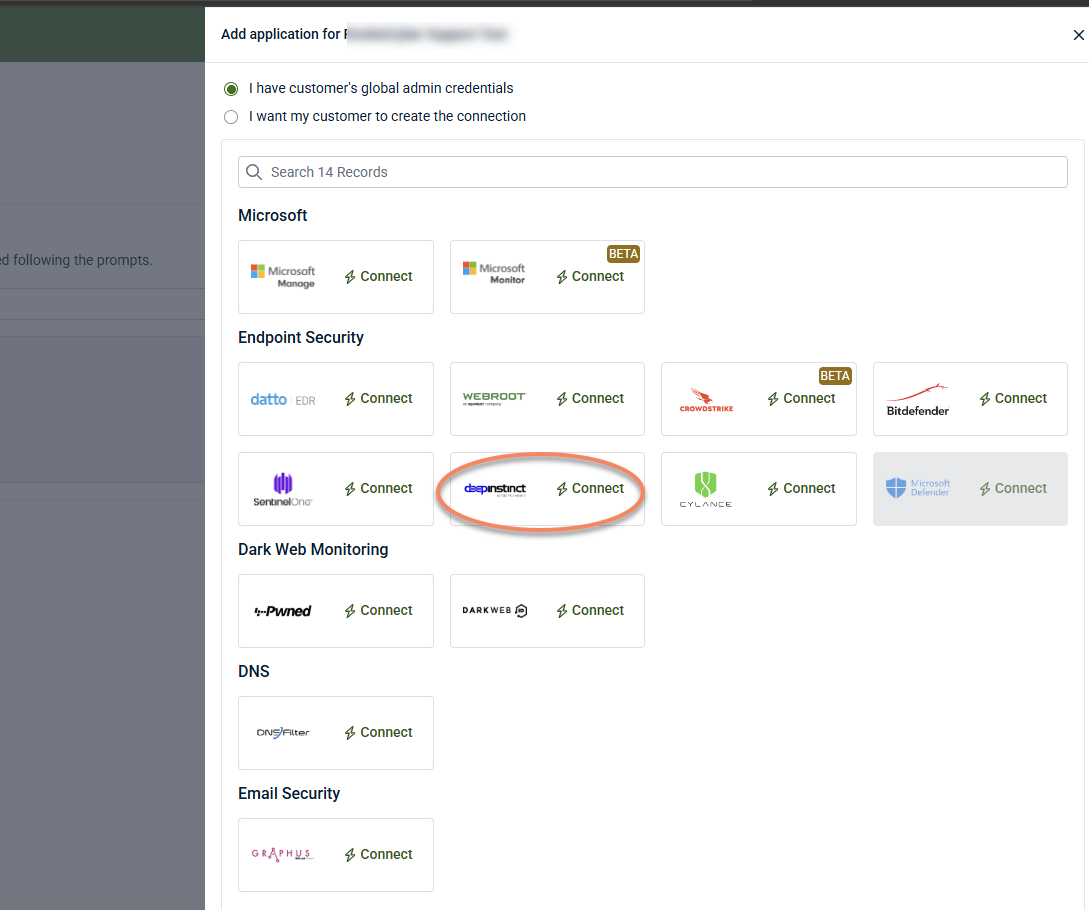Connect Microsoft Manage

click(x=379, y=276)
